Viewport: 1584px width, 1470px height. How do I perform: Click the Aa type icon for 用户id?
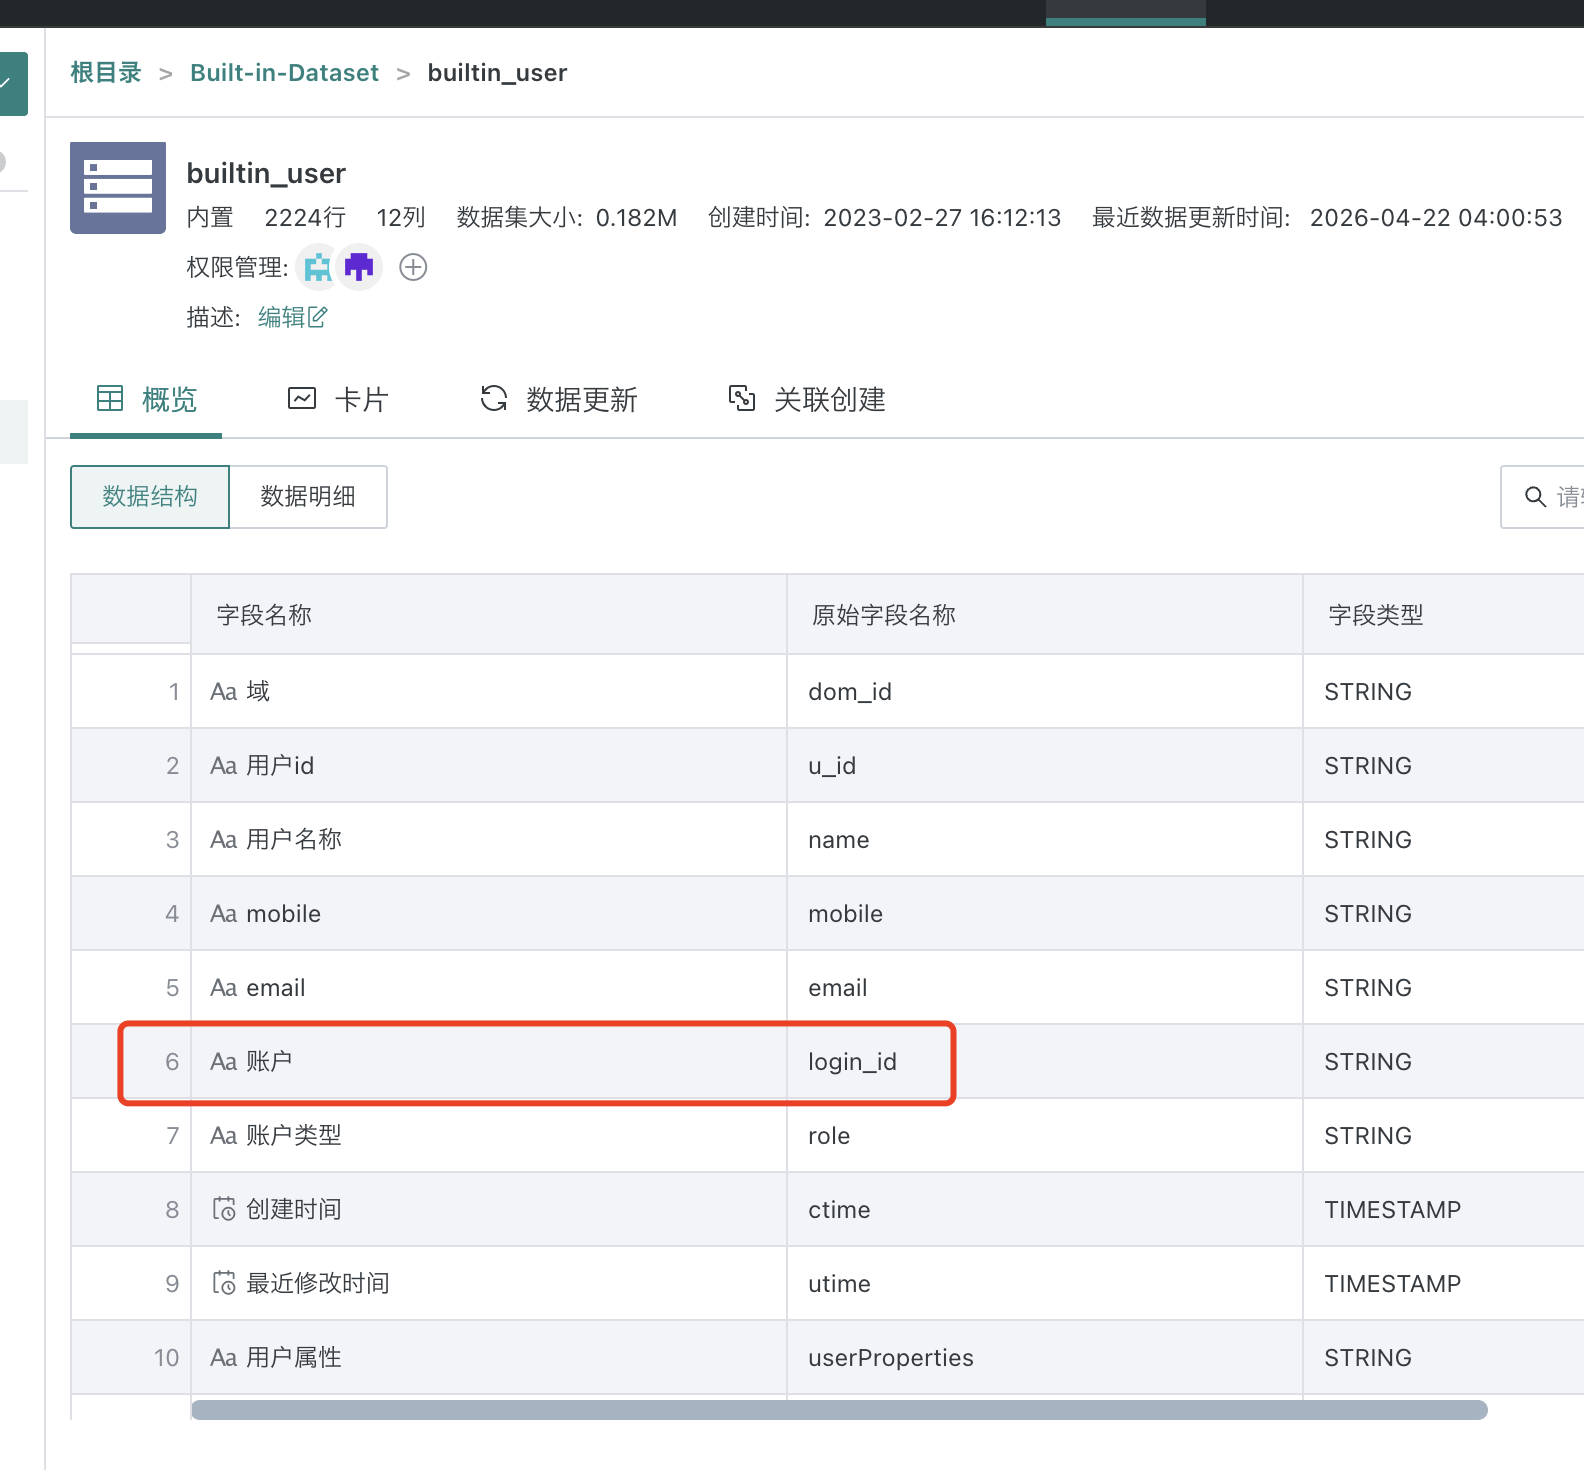click(223, 766)
